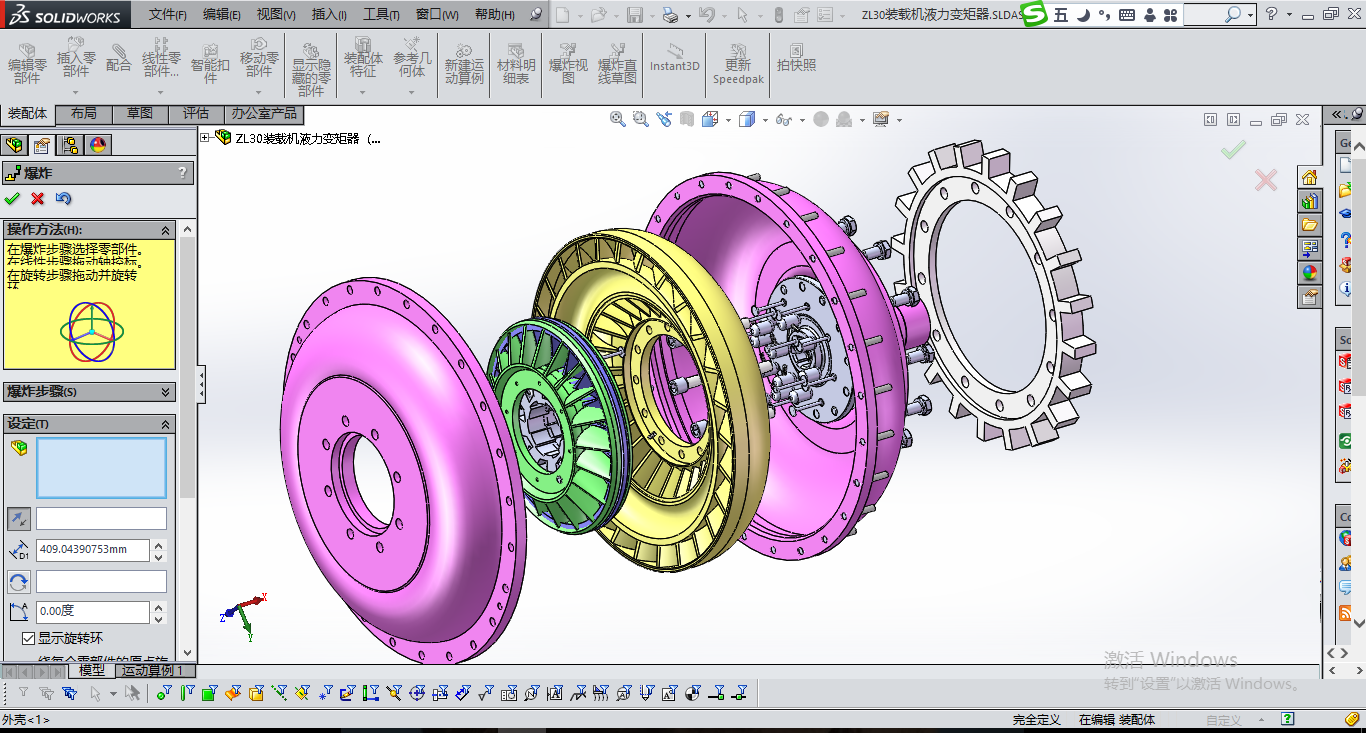Click the explode distance field 409.04390753mm
The height and width of the screenshot is (733, 1366).
coord(93,550)
